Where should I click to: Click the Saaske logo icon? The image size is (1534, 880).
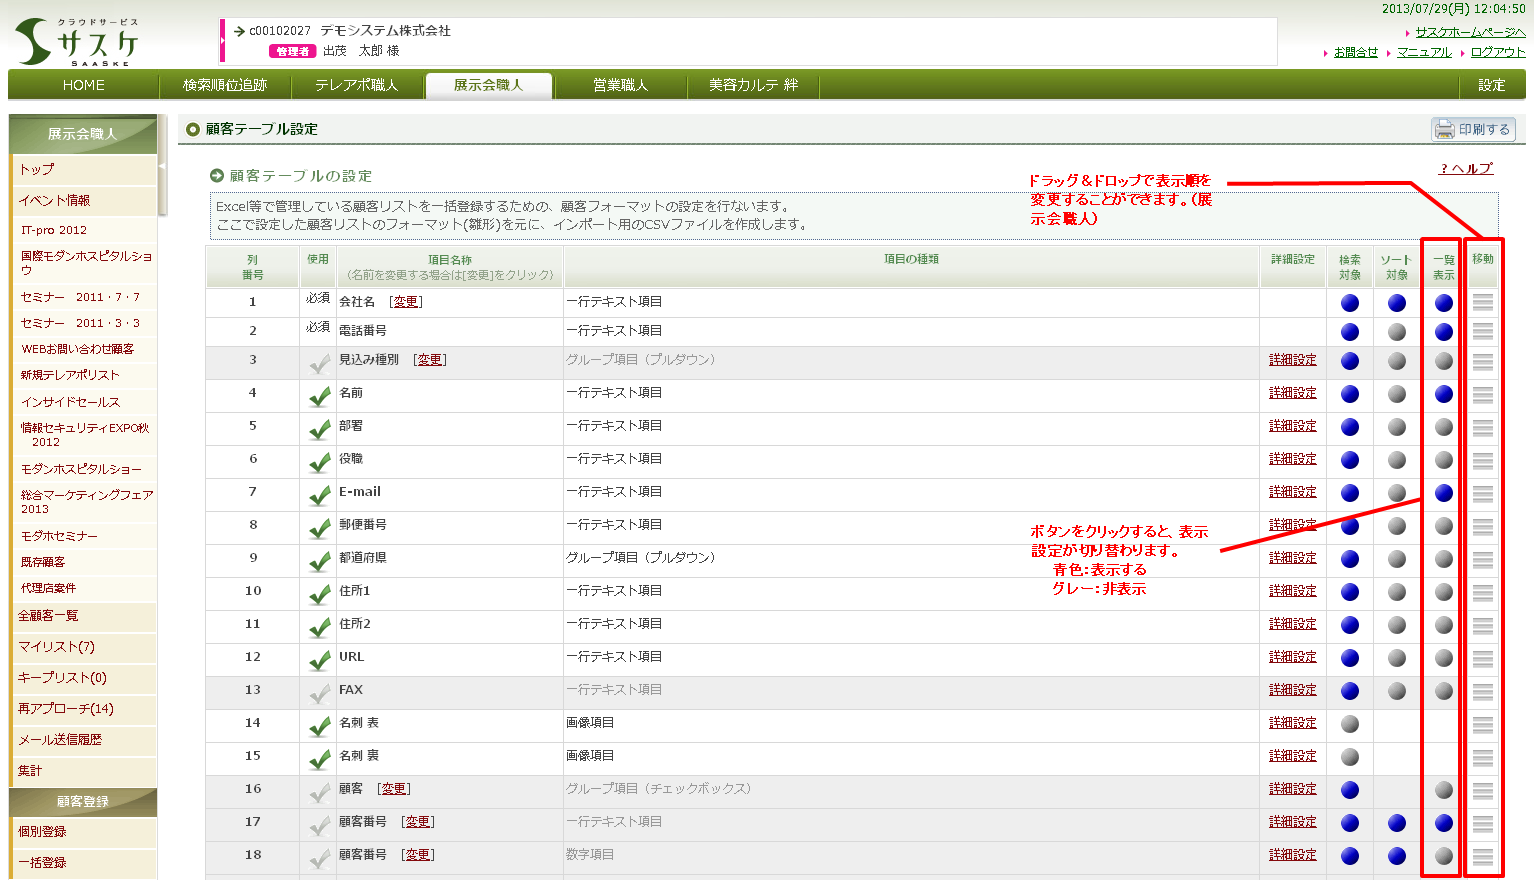(x=34, y=42)
